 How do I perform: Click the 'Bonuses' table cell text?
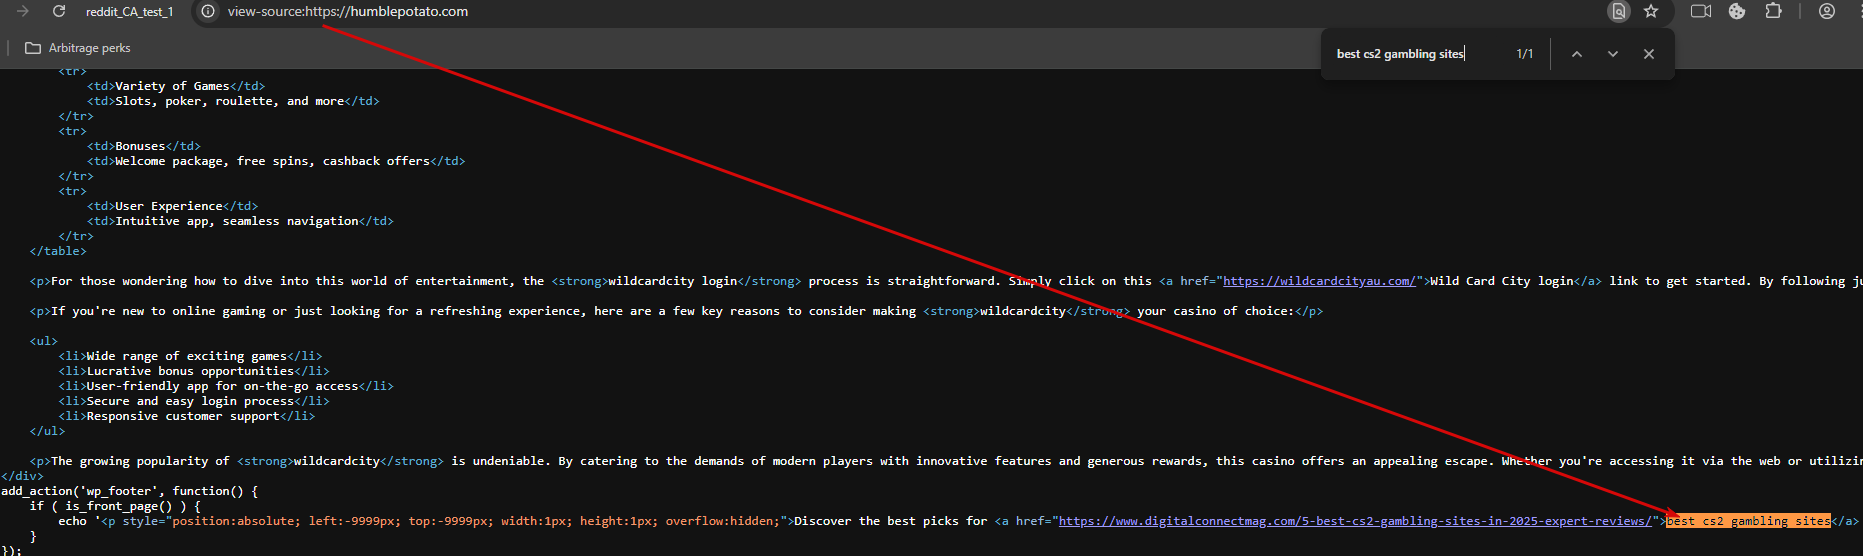tap(141, 146)
